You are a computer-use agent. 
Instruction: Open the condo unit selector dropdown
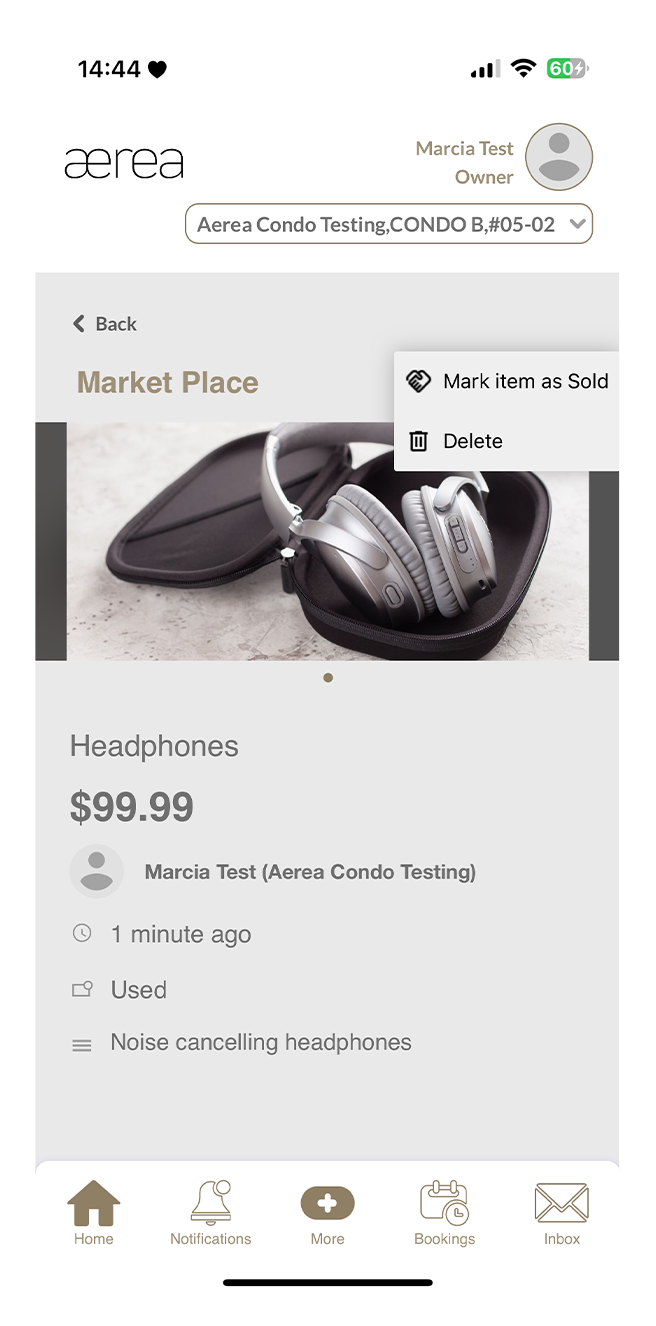tap(389, 223)
